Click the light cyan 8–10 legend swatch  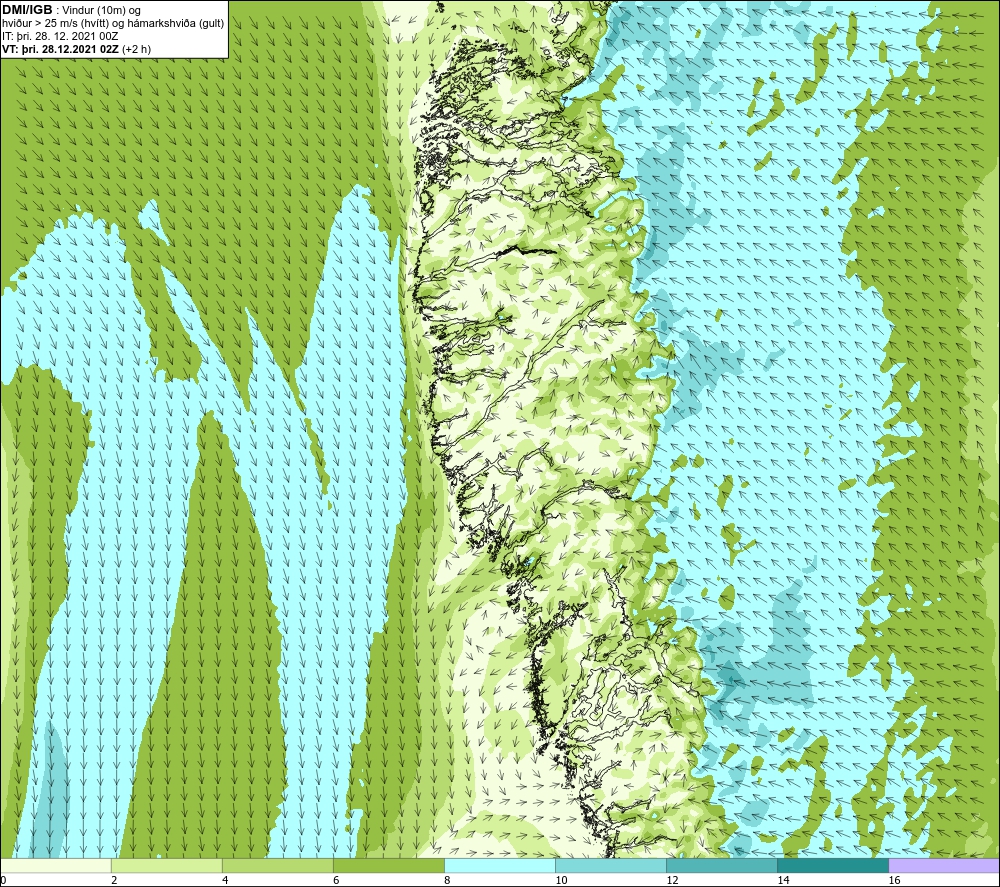tap(499, 866)
